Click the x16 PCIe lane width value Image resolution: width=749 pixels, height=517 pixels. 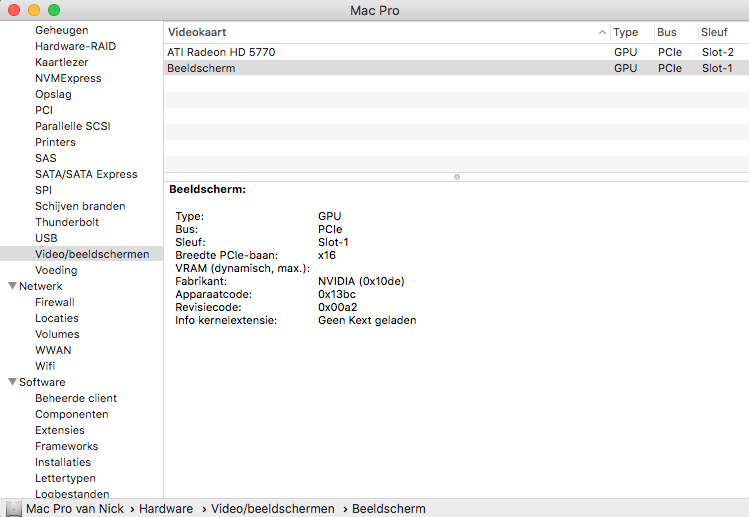[327, 255]
